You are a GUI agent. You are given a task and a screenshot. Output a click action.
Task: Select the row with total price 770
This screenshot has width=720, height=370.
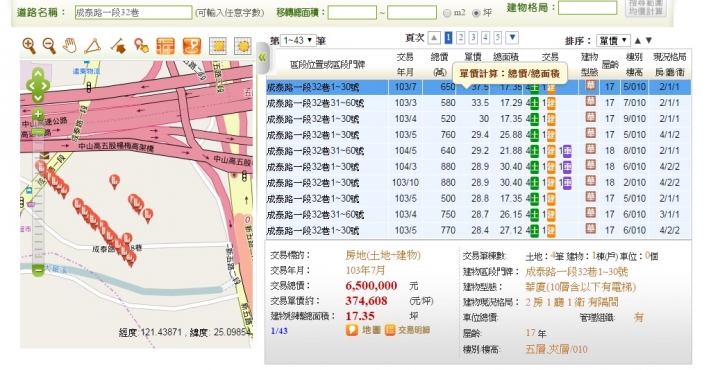pyautogui.click(x=478, y=230)
